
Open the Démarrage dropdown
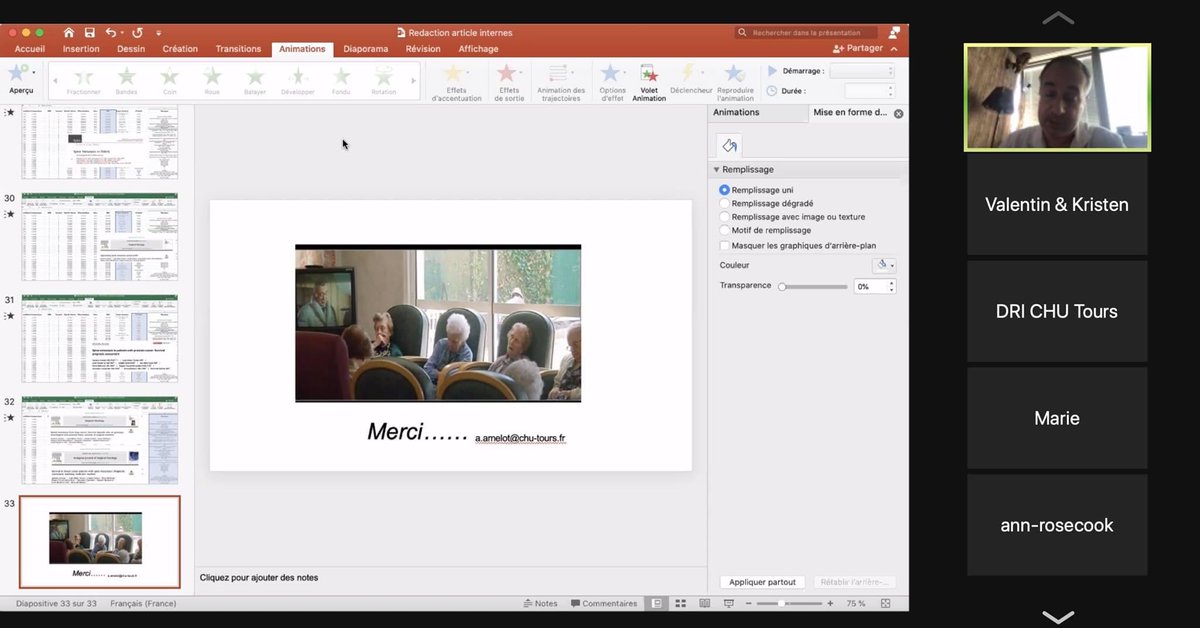tap(862, 71)
